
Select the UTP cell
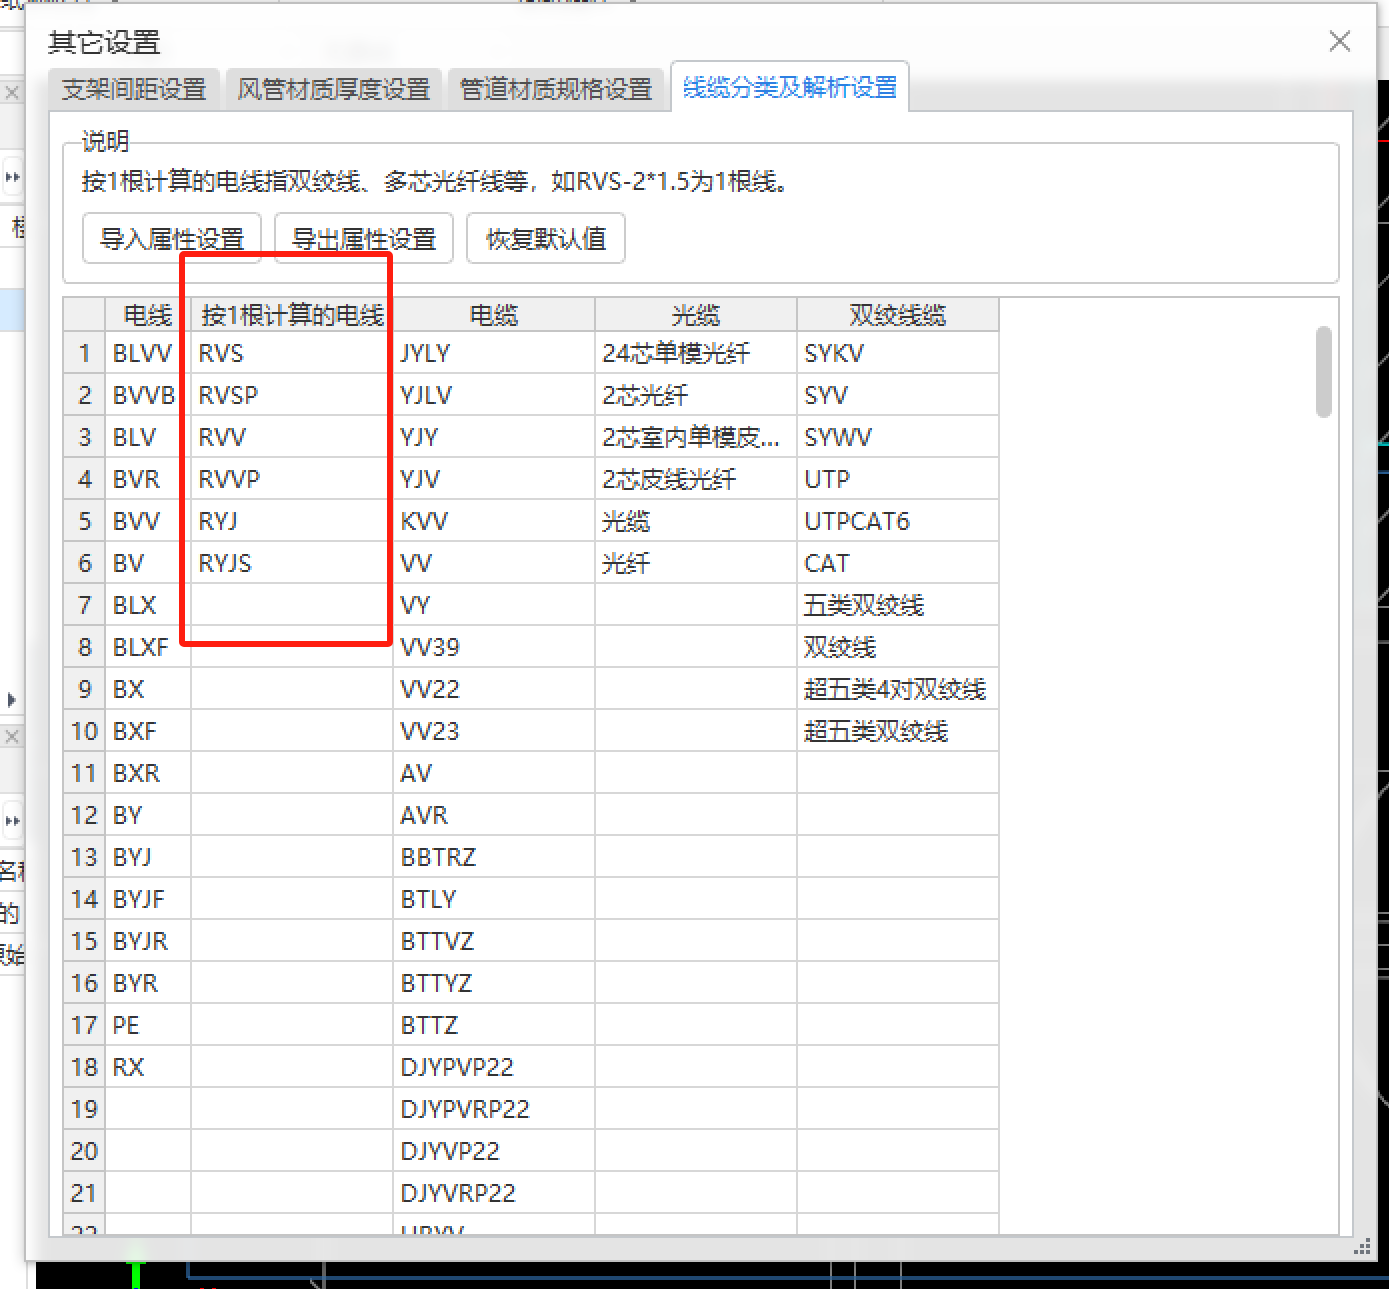click(x=898, y=479)
